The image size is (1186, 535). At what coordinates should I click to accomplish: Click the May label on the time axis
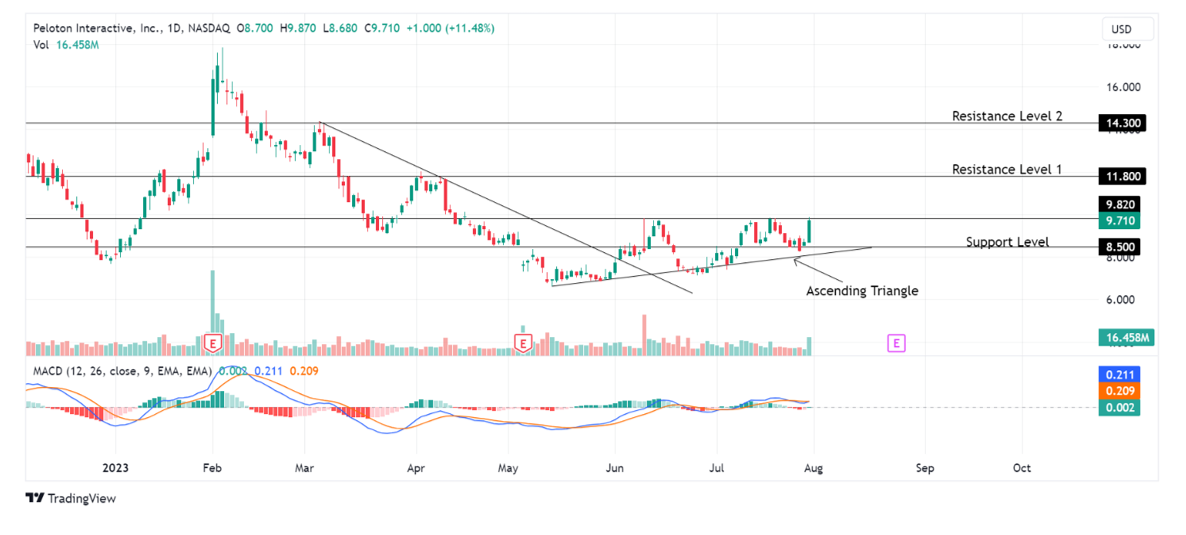509,468
